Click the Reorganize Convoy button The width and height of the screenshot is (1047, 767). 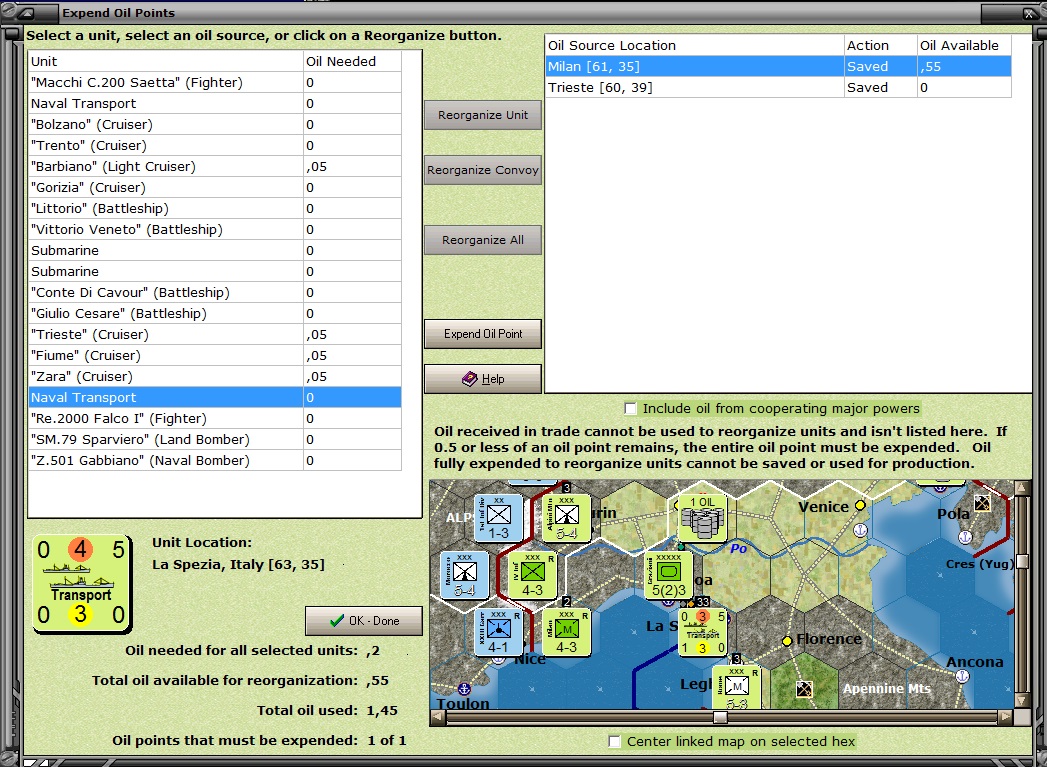point(483,170)
